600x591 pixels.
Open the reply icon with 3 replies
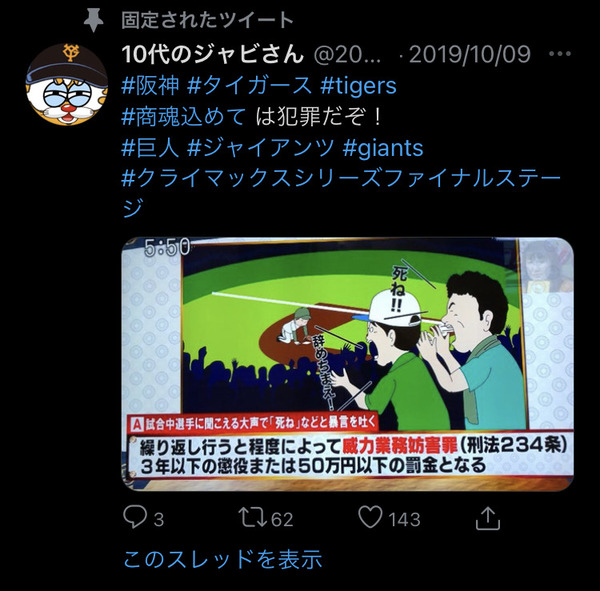click(x=135, y=517)
